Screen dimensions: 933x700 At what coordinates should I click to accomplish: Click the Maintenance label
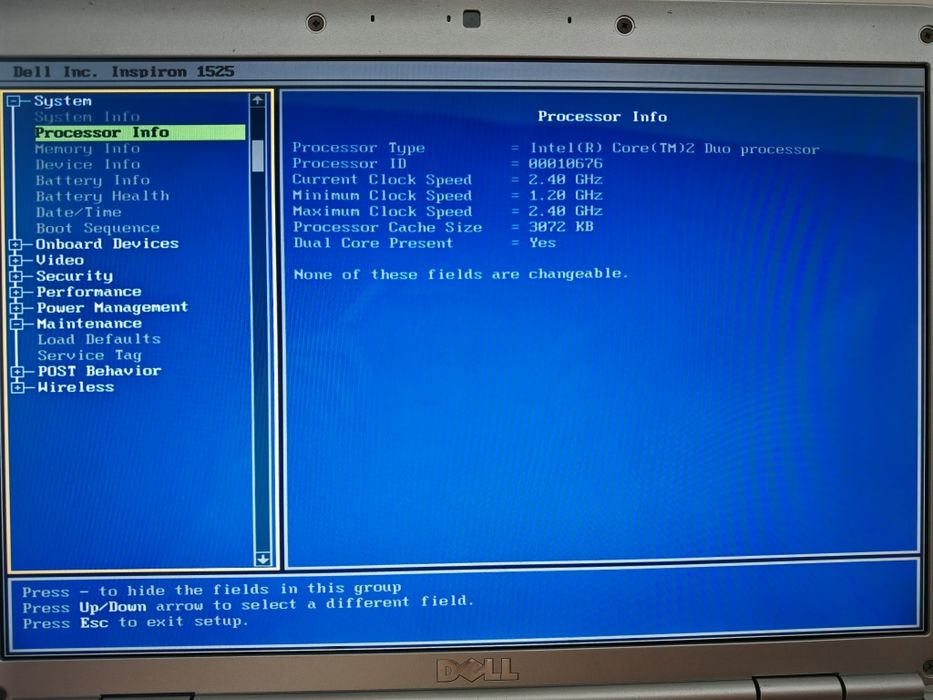point(89,323)
